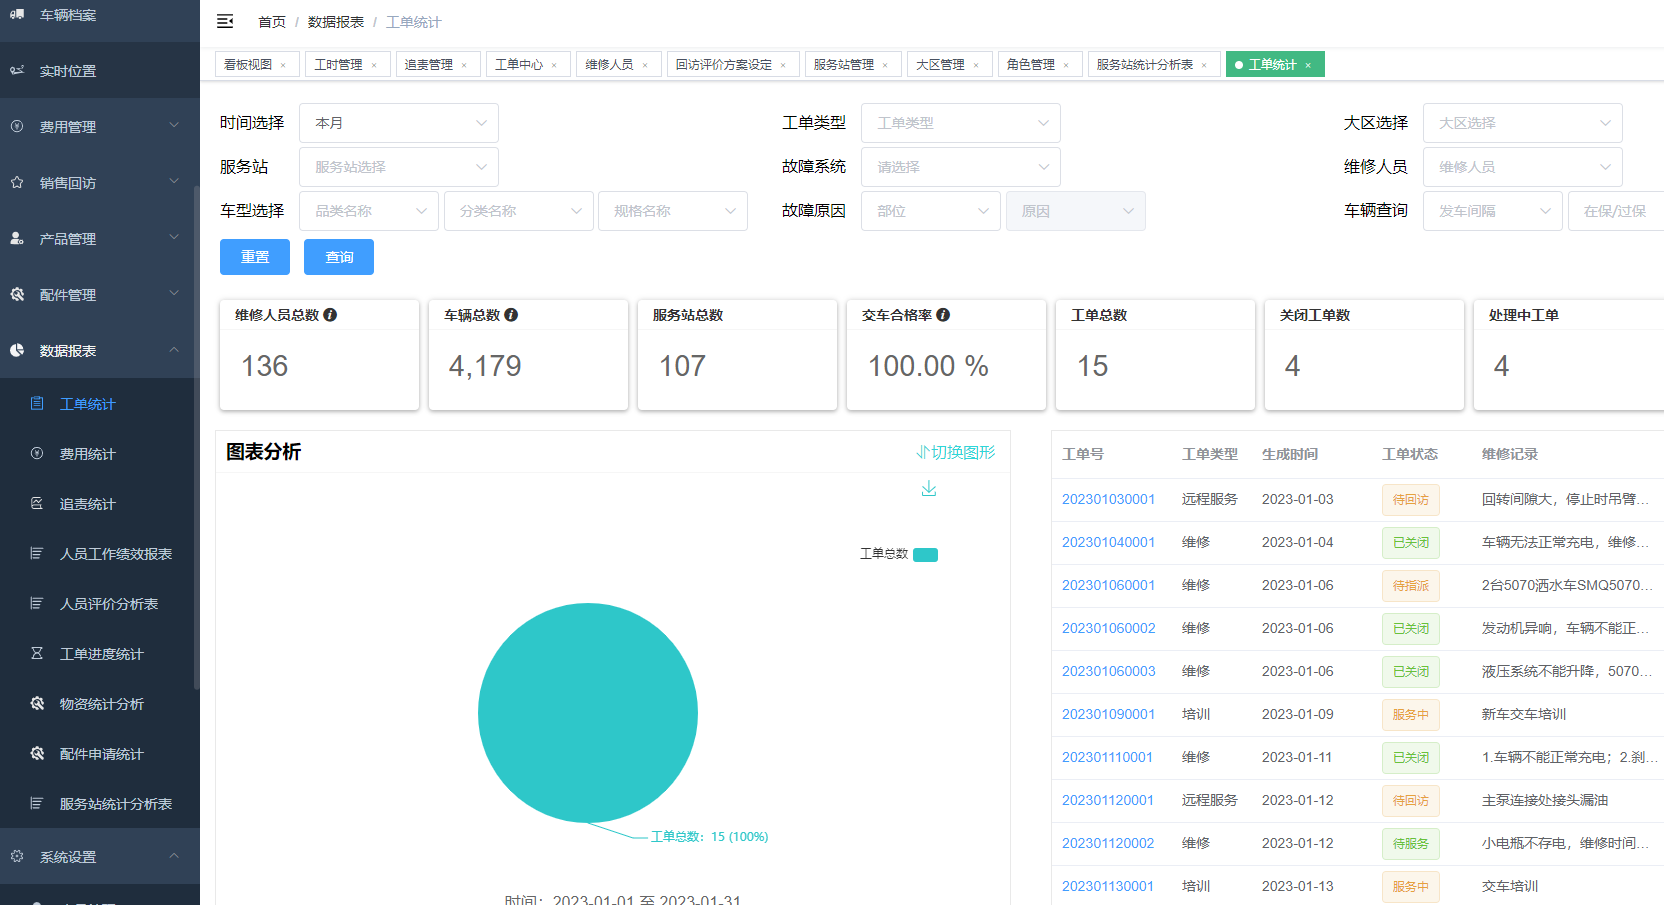Open the 服务站选择 dropdown

399,167
